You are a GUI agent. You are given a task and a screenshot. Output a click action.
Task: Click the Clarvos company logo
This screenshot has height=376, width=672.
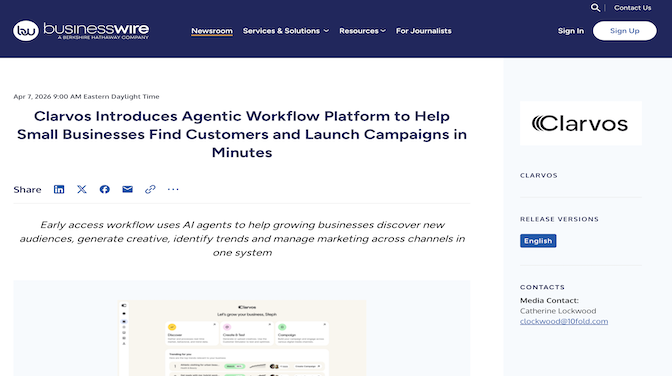[581, 123]
